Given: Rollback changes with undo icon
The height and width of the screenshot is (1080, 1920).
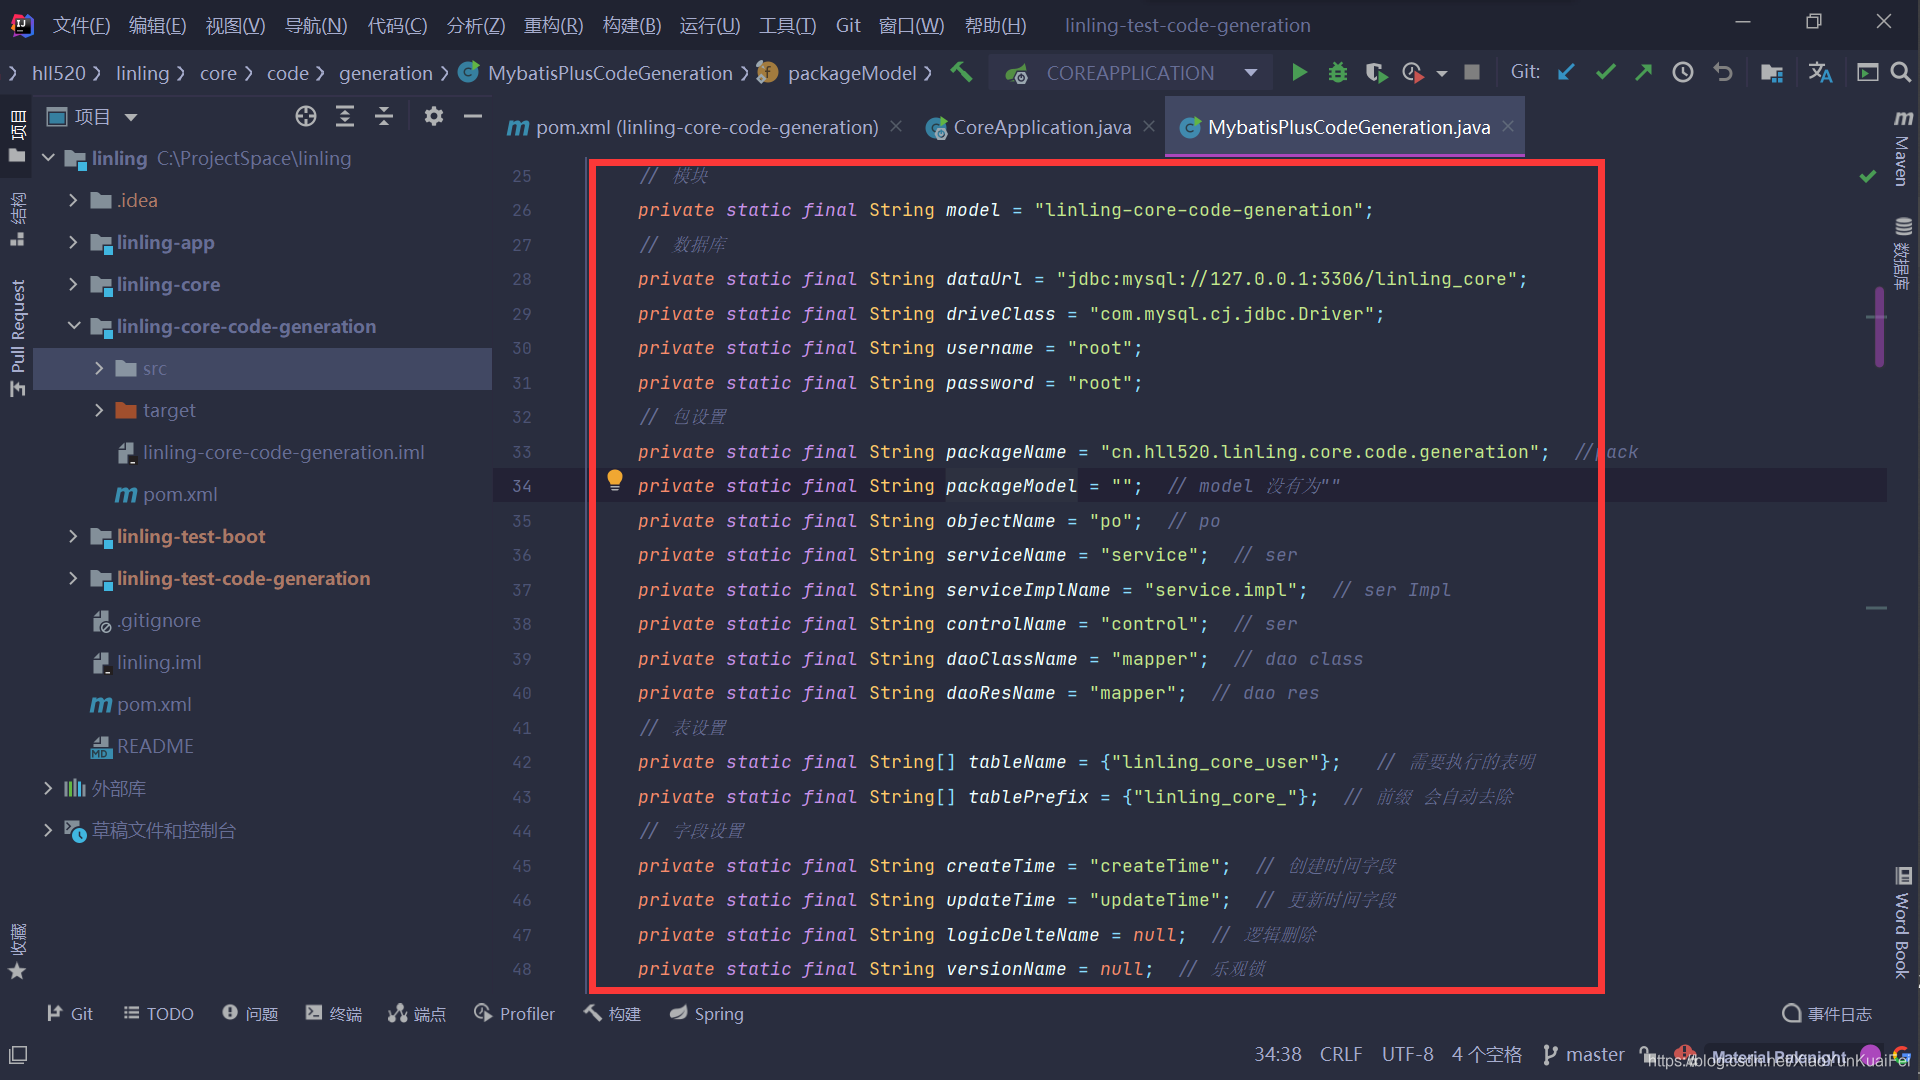Looking at the screenshot, I should [x=1722, y=73].
